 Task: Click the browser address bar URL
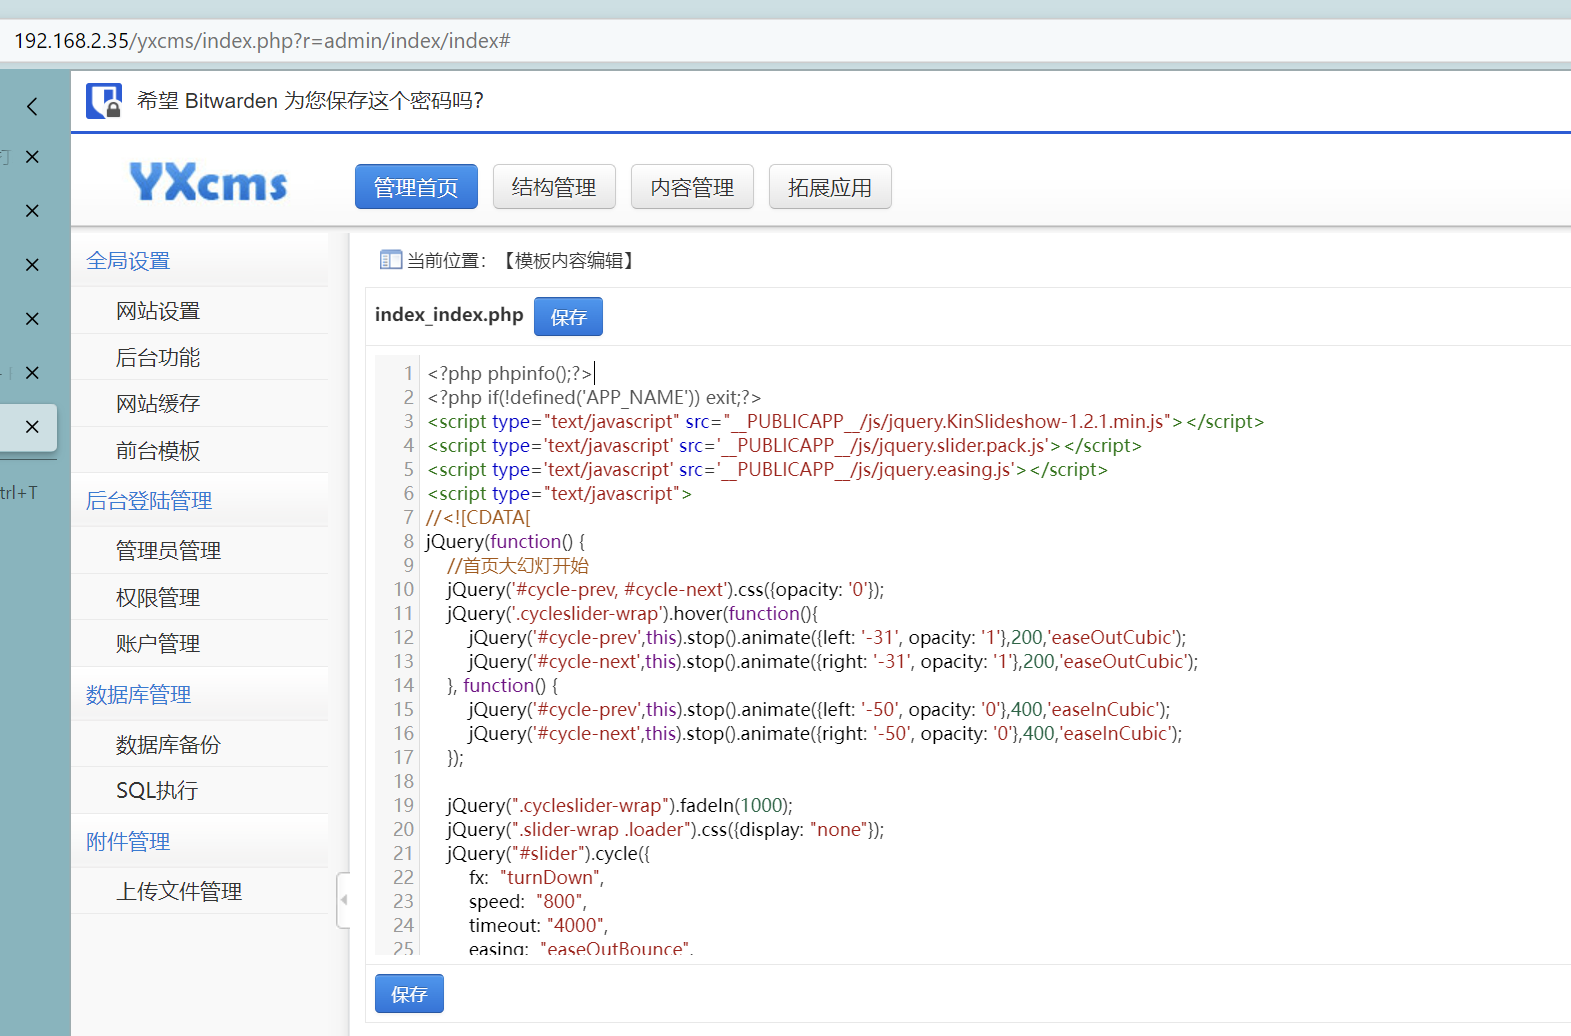coord(262,41)
